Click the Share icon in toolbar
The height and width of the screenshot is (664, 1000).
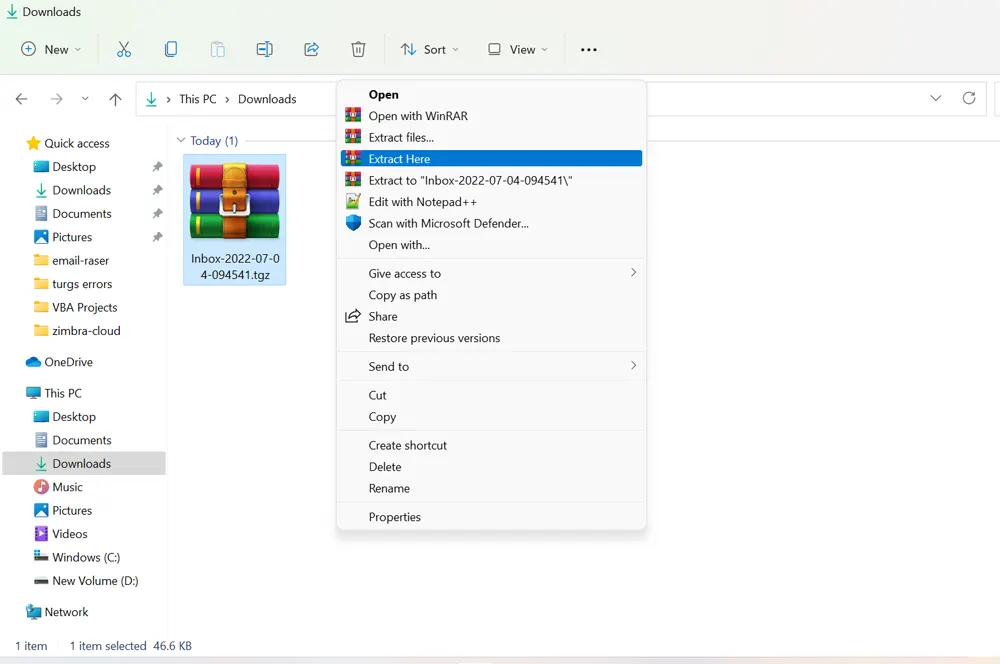(x=311, y=49)
